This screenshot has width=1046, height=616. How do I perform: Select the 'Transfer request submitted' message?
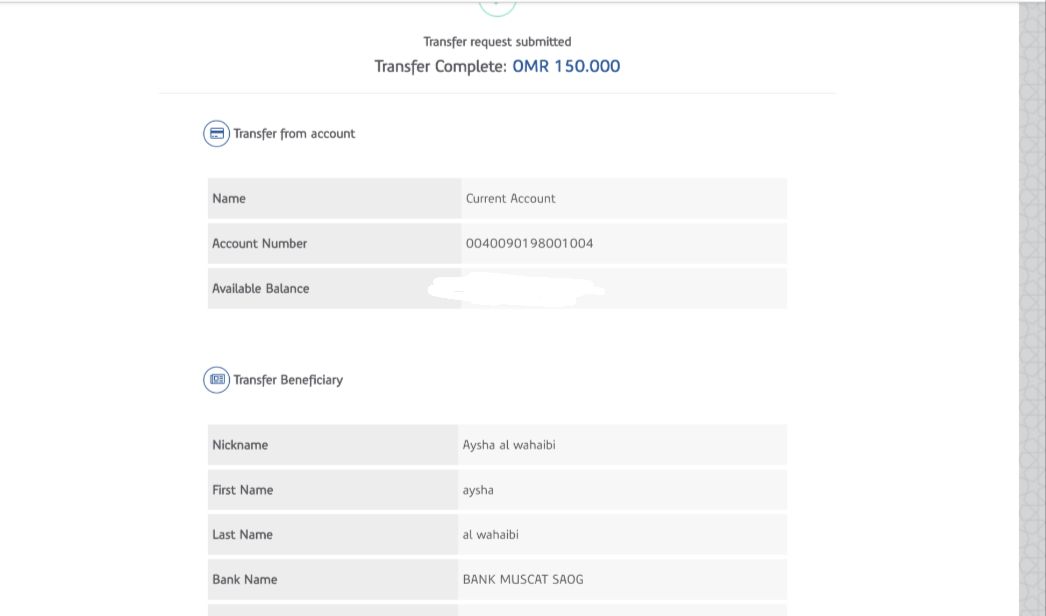(x=497, y=42)
